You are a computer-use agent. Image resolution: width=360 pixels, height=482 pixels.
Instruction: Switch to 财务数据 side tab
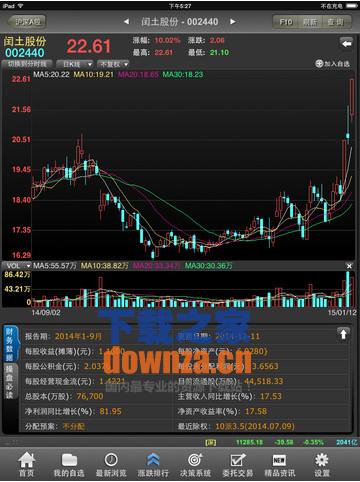point(10,345)
